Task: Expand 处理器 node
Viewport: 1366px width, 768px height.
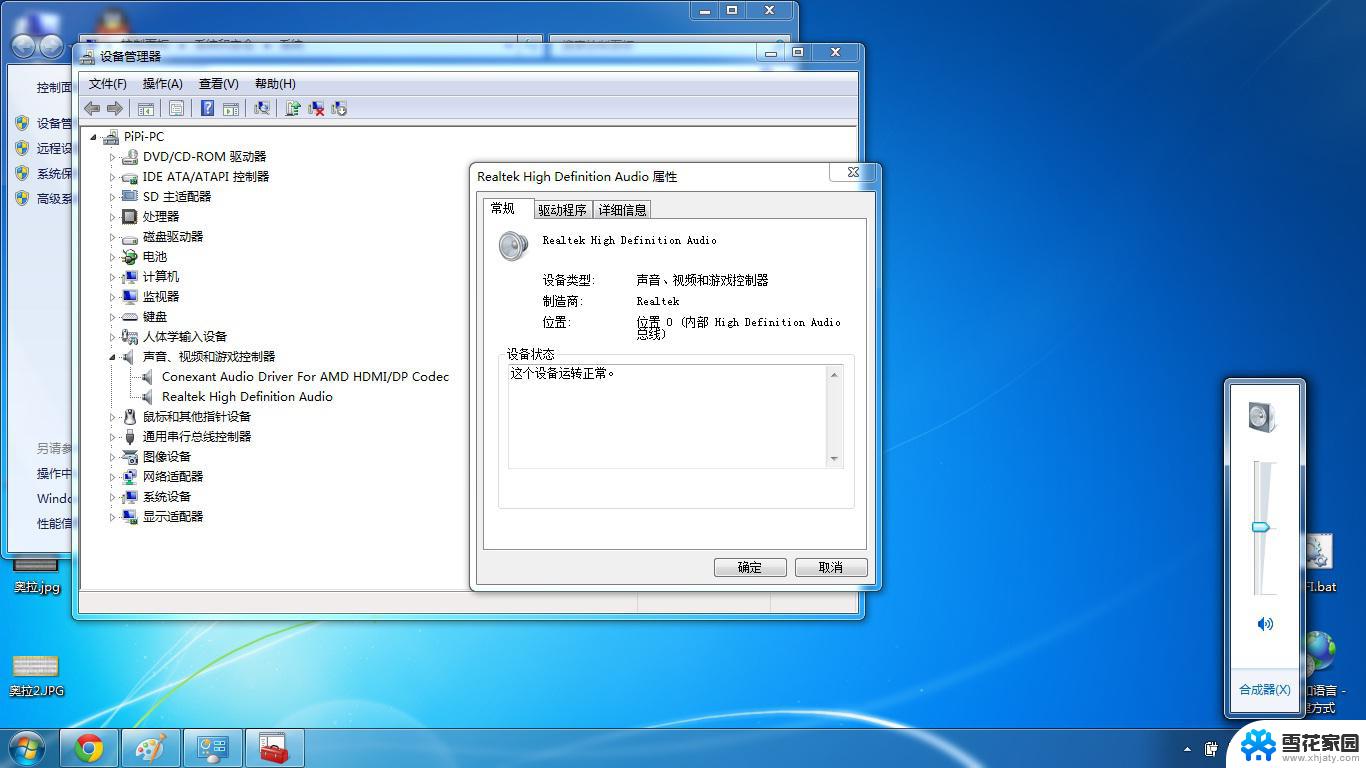Action: (x=113, y=217)
